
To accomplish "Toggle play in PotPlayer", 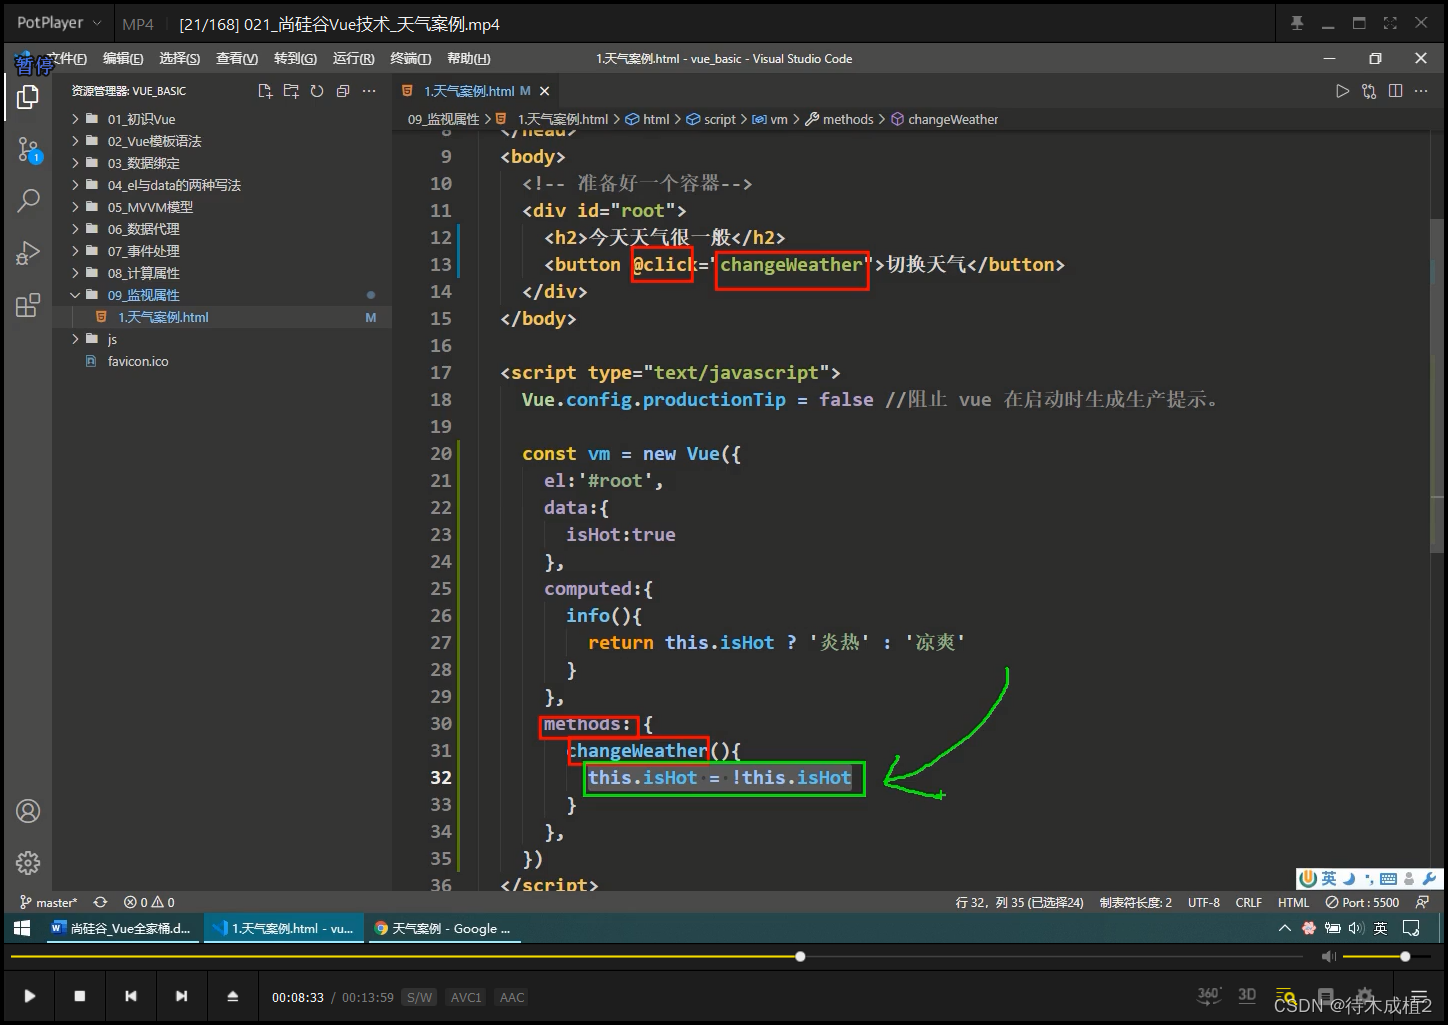I will coord(29,996).
